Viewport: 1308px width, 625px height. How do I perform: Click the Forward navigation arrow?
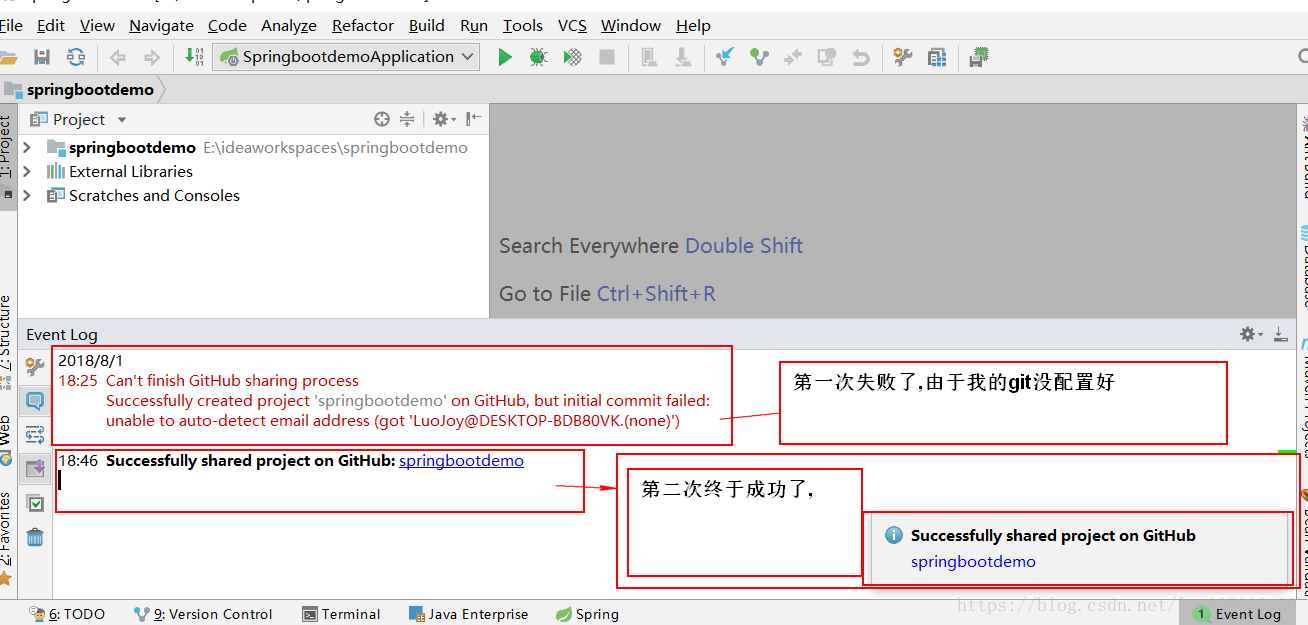click(x=151, y=57)
